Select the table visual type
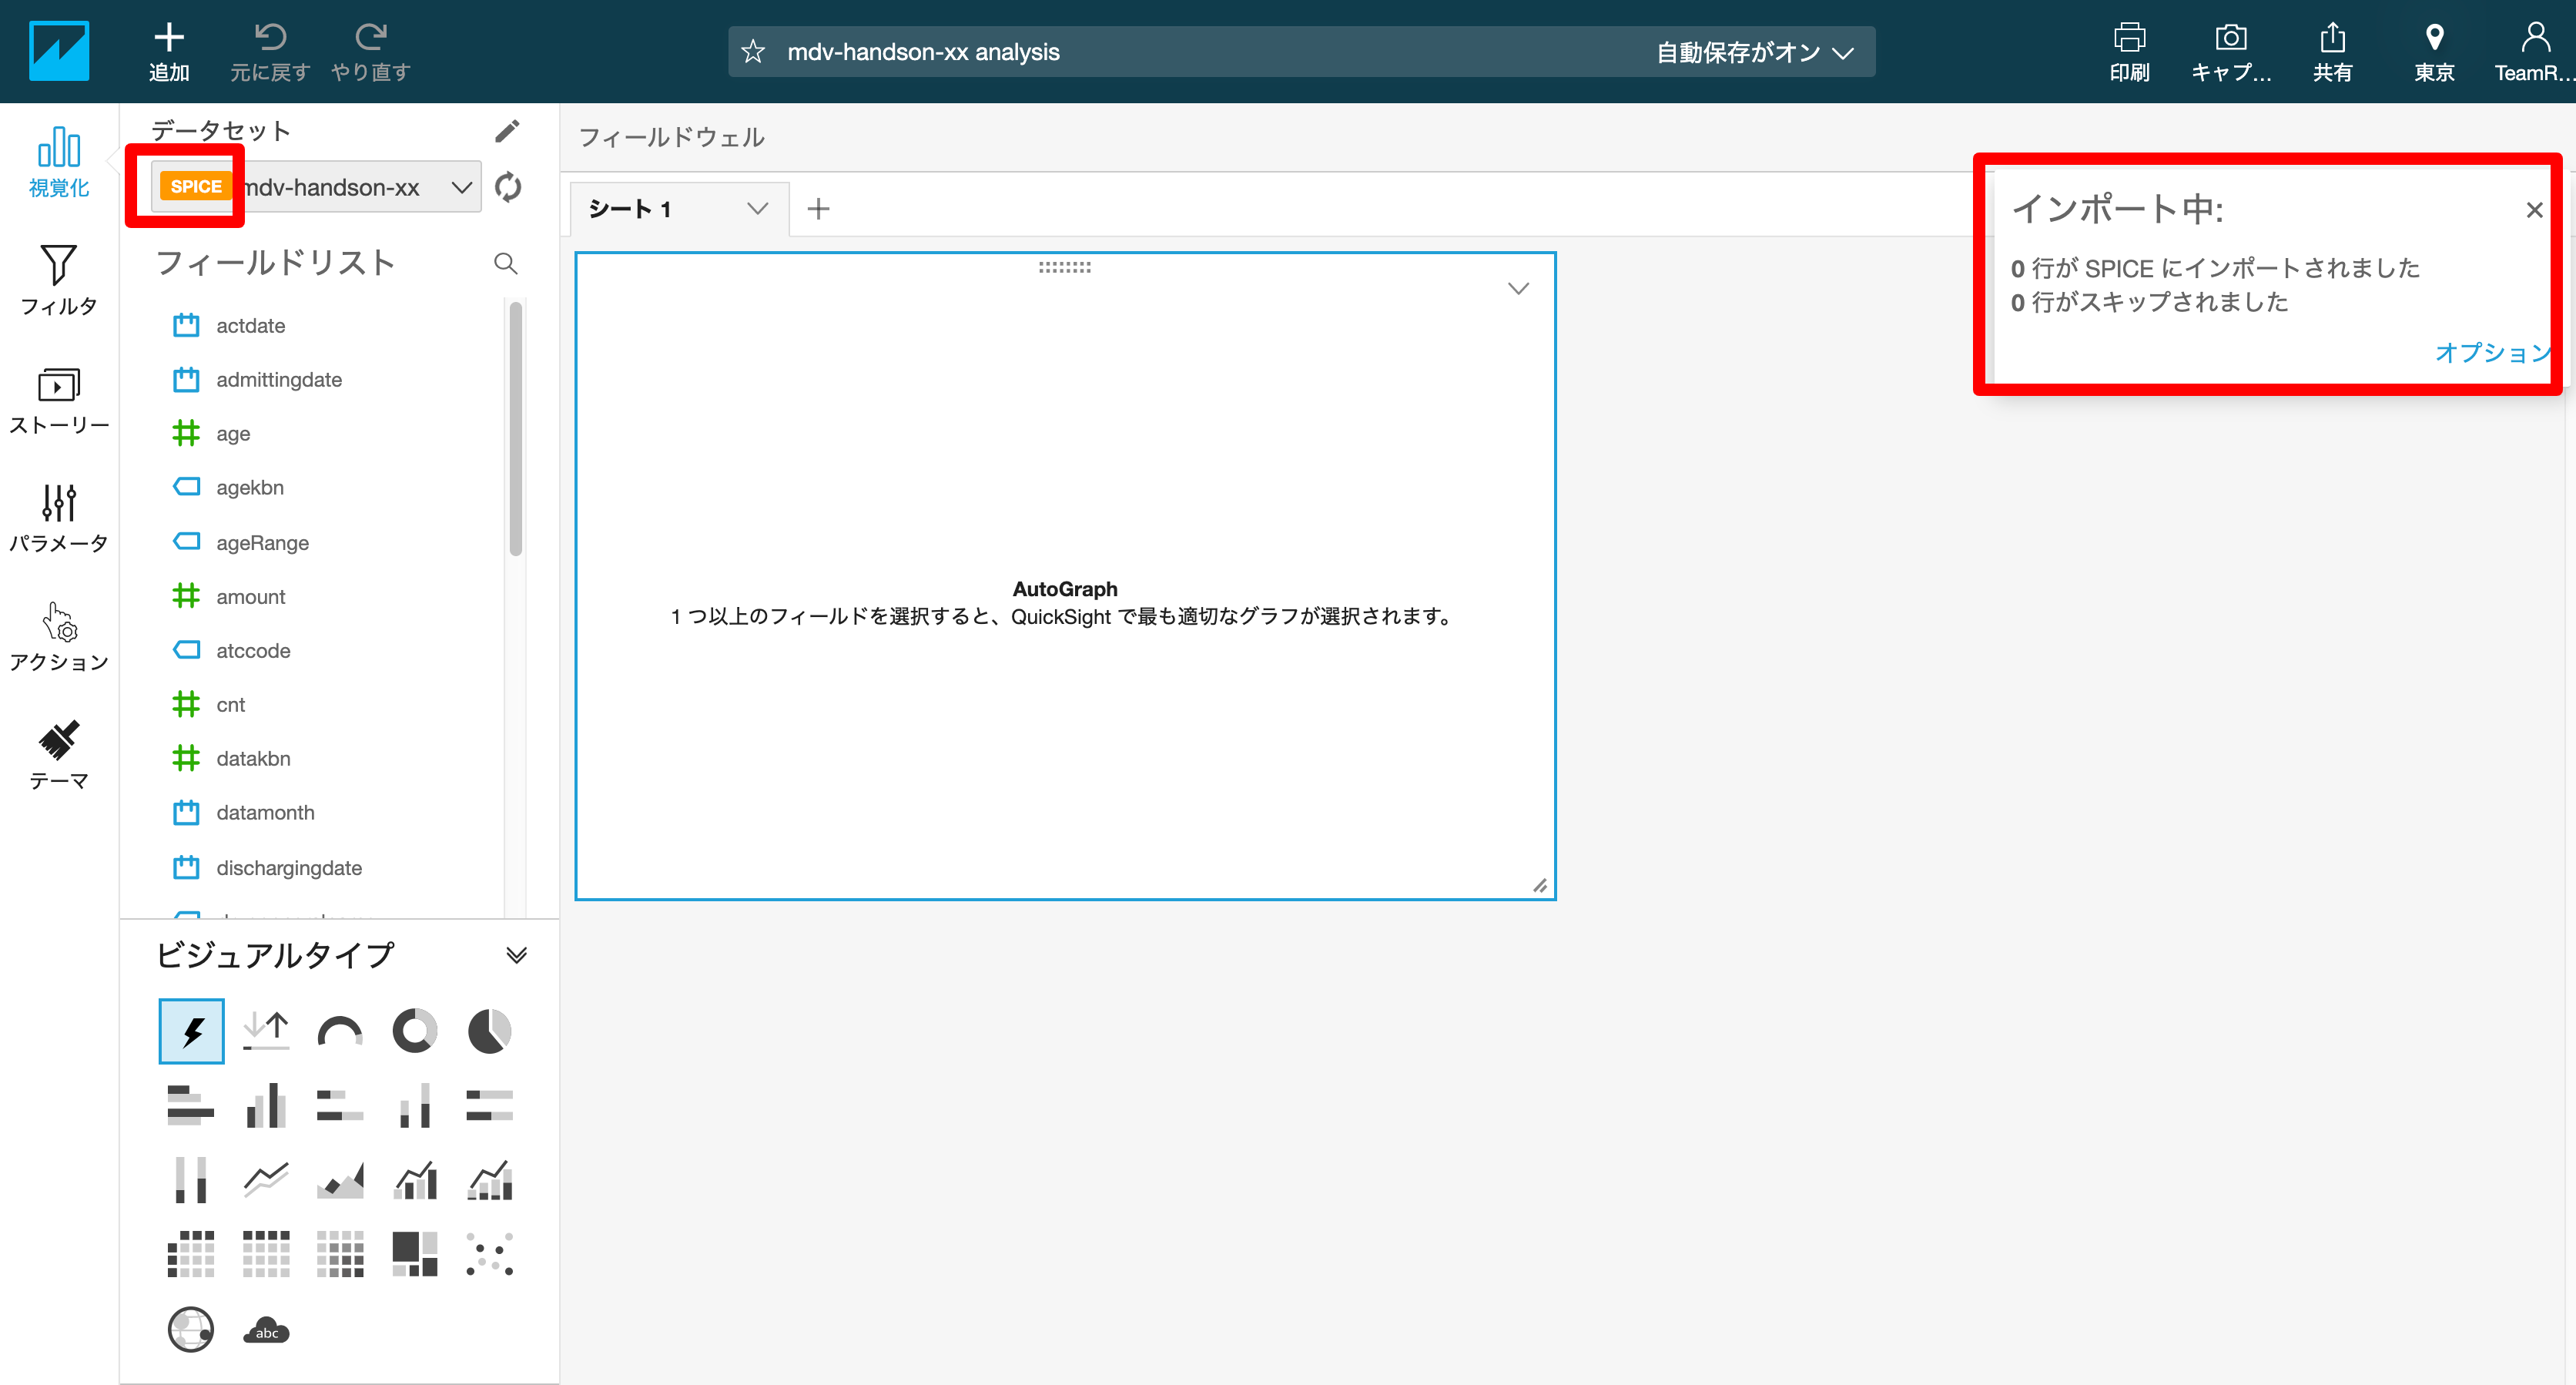 click(x=266, y=1254)
